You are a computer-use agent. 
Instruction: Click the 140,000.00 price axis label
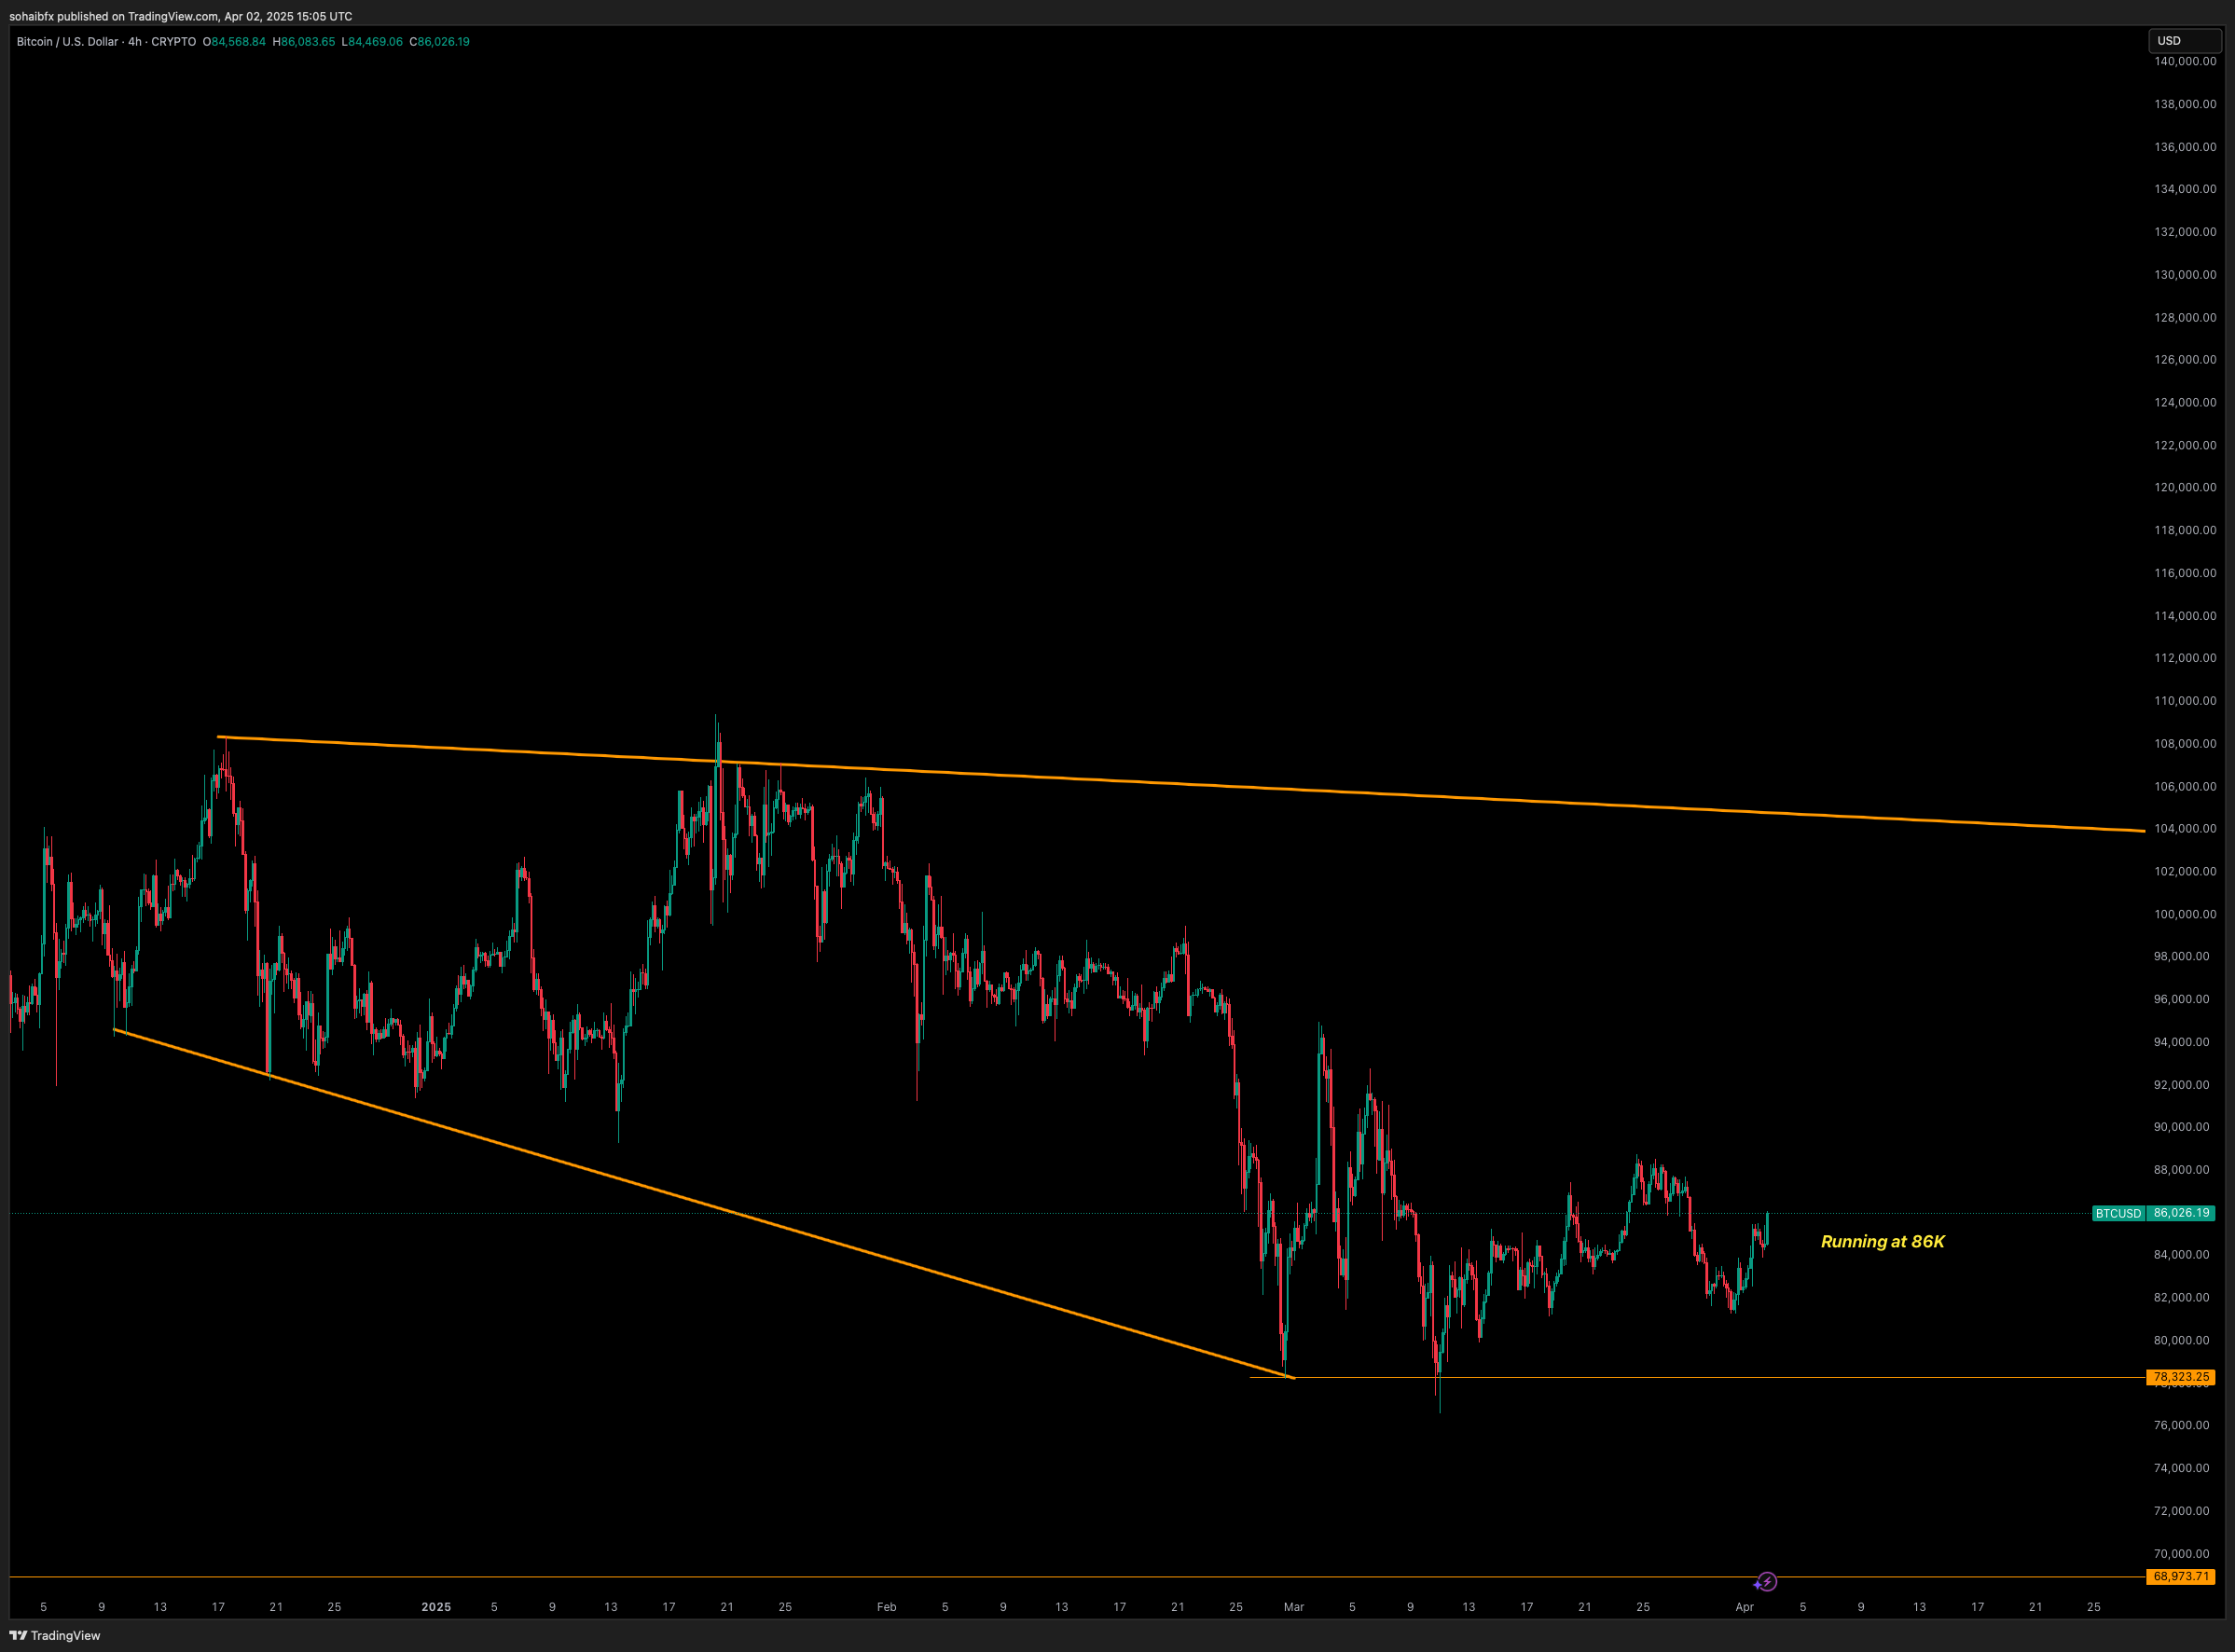click(2185, 61)
